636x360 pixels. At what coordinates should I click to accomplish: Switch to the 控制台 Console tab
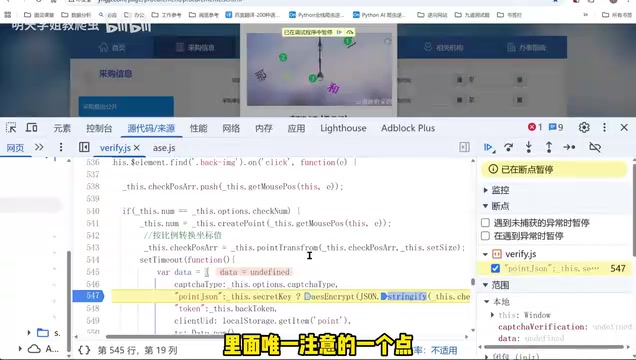tap(99, 128)
